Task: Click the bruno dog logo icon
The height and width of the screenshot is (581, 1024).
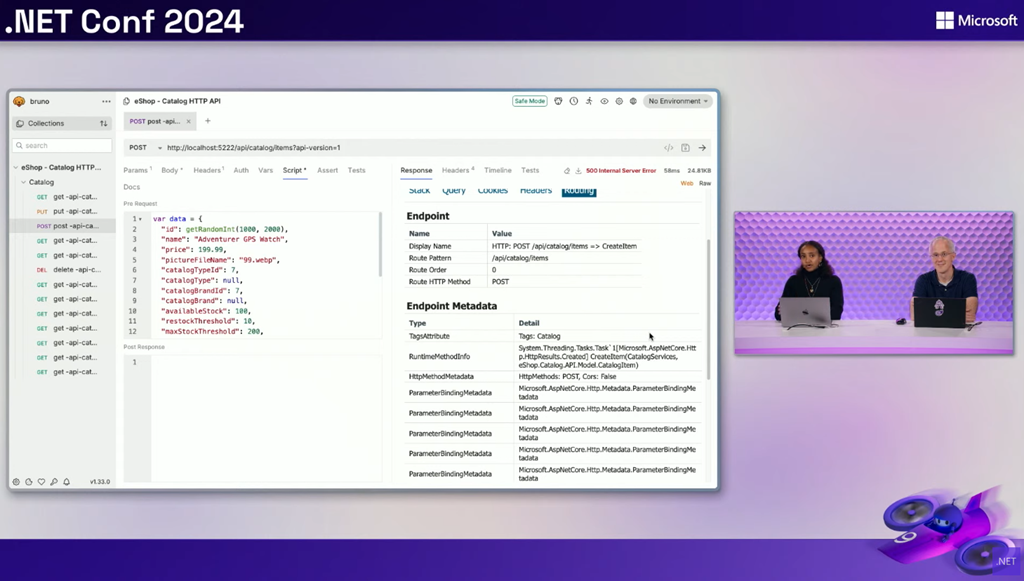Action: pyautogui.click(x=19, y=101)
